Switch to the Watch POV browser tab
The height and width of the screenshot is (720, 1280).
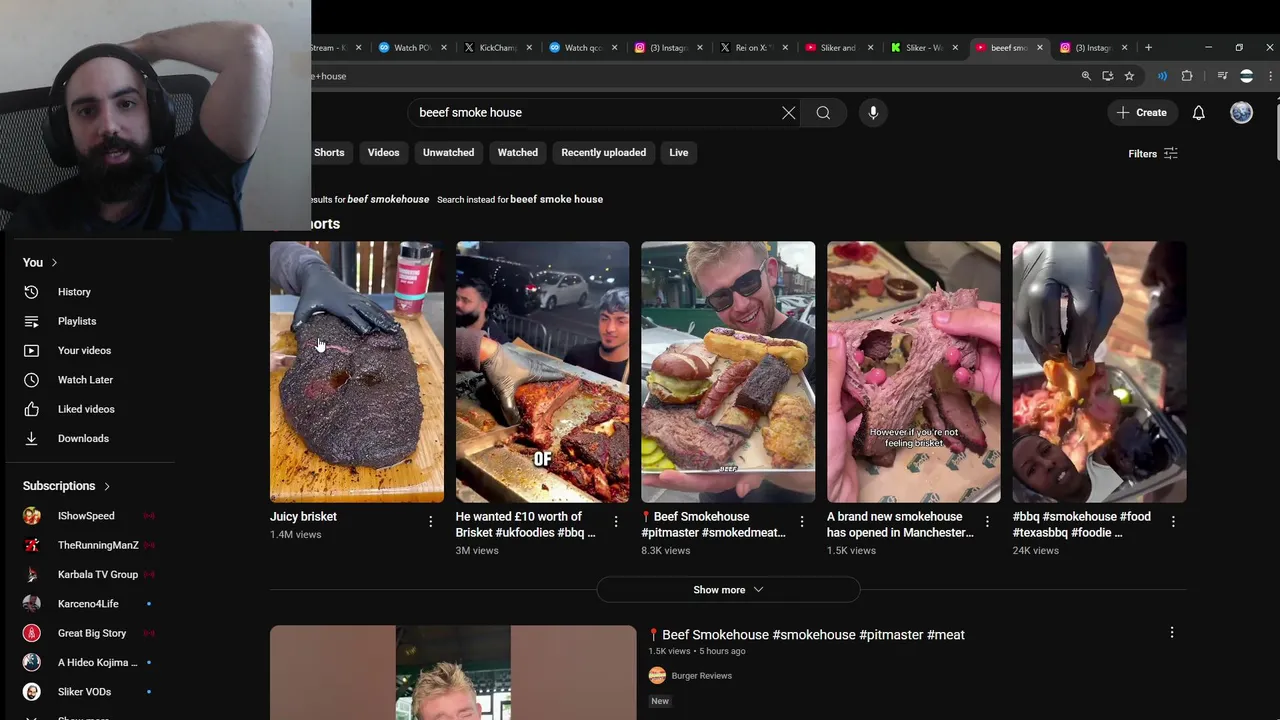[411, 47]
